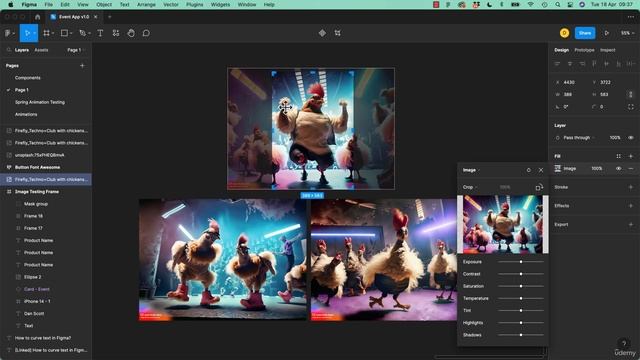Align bottom icon in Design panel
Screen dimensions: 640x360
[619, 64]
